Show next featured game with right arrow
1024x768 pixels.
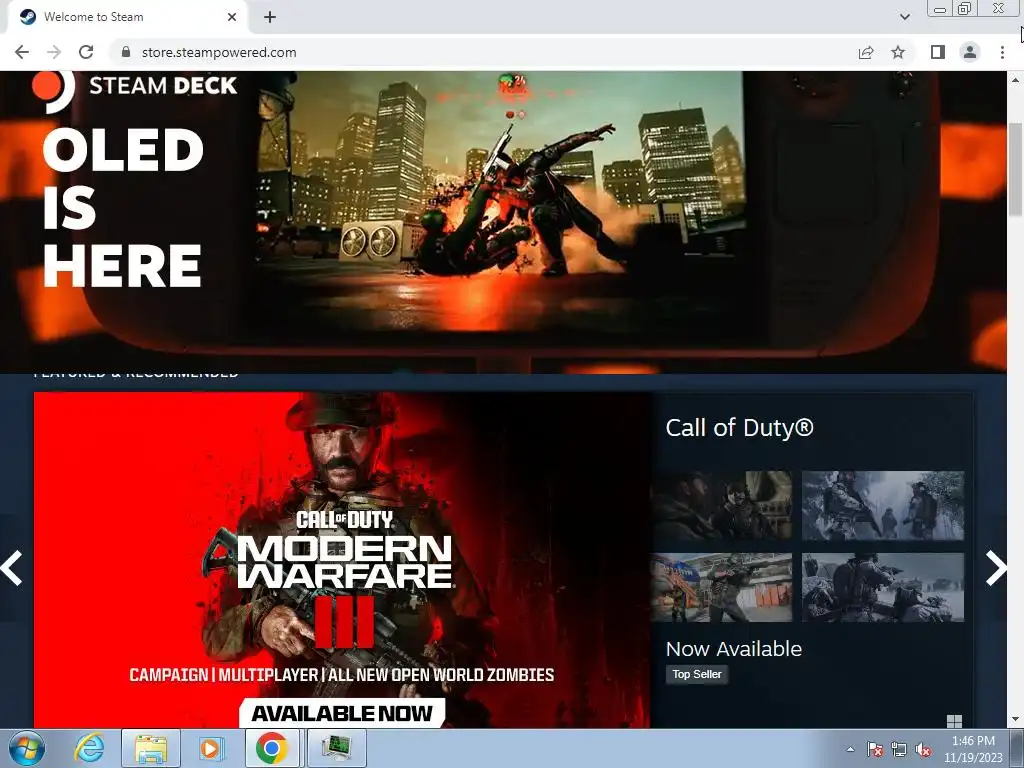click(995, 568)
